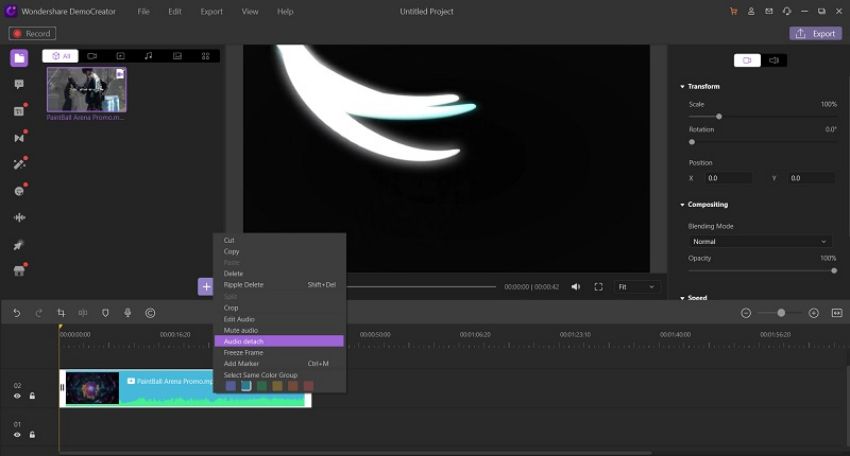Open the Annotations sidebar icon

click(19, 84)
